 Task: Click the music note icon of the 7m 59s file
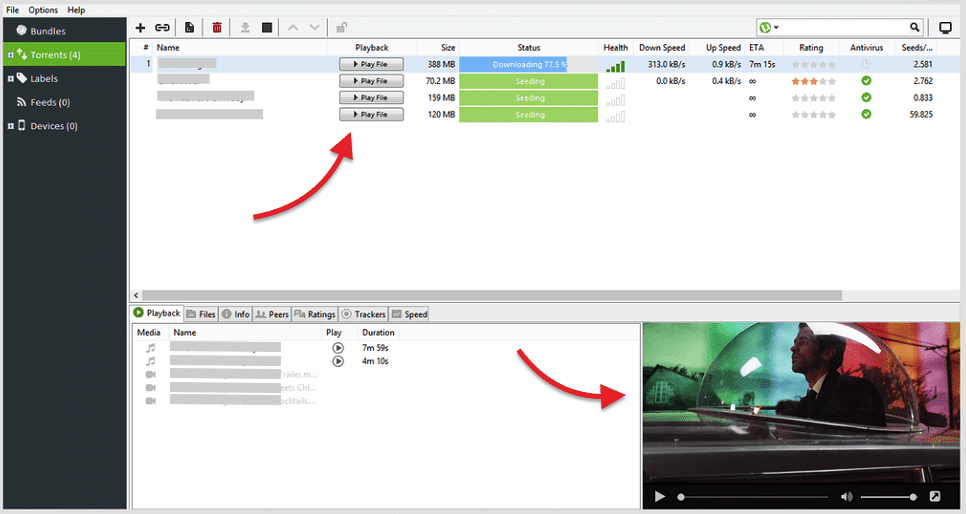(150, 348)
